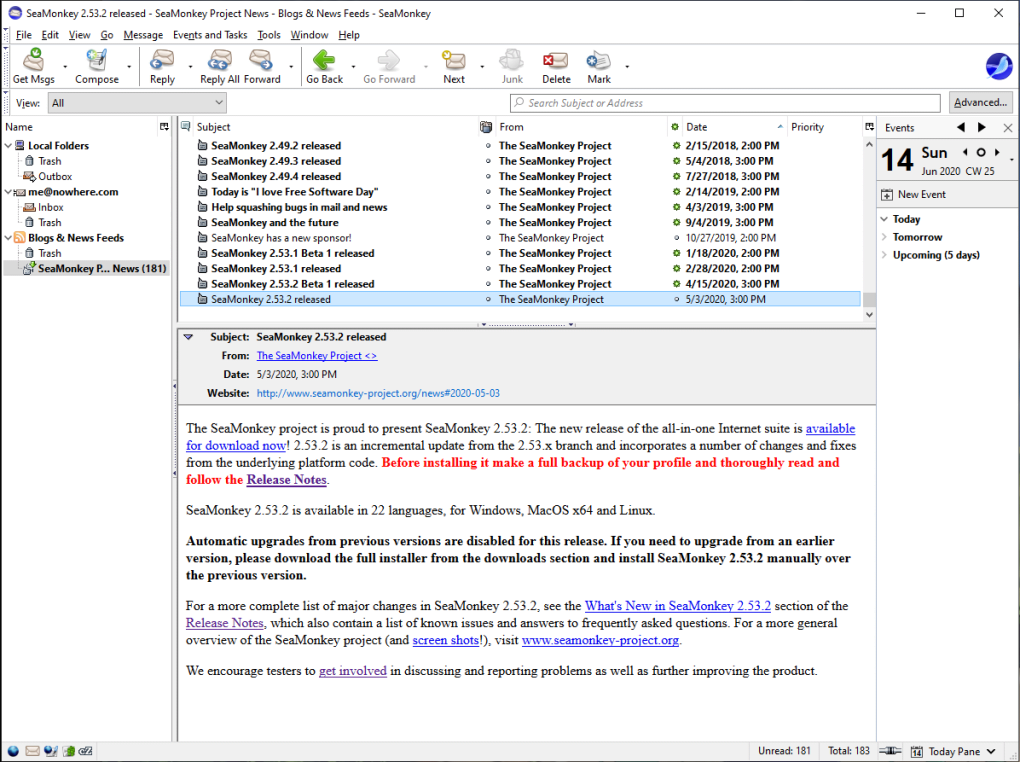Open Browser from status bar icon

13,751
